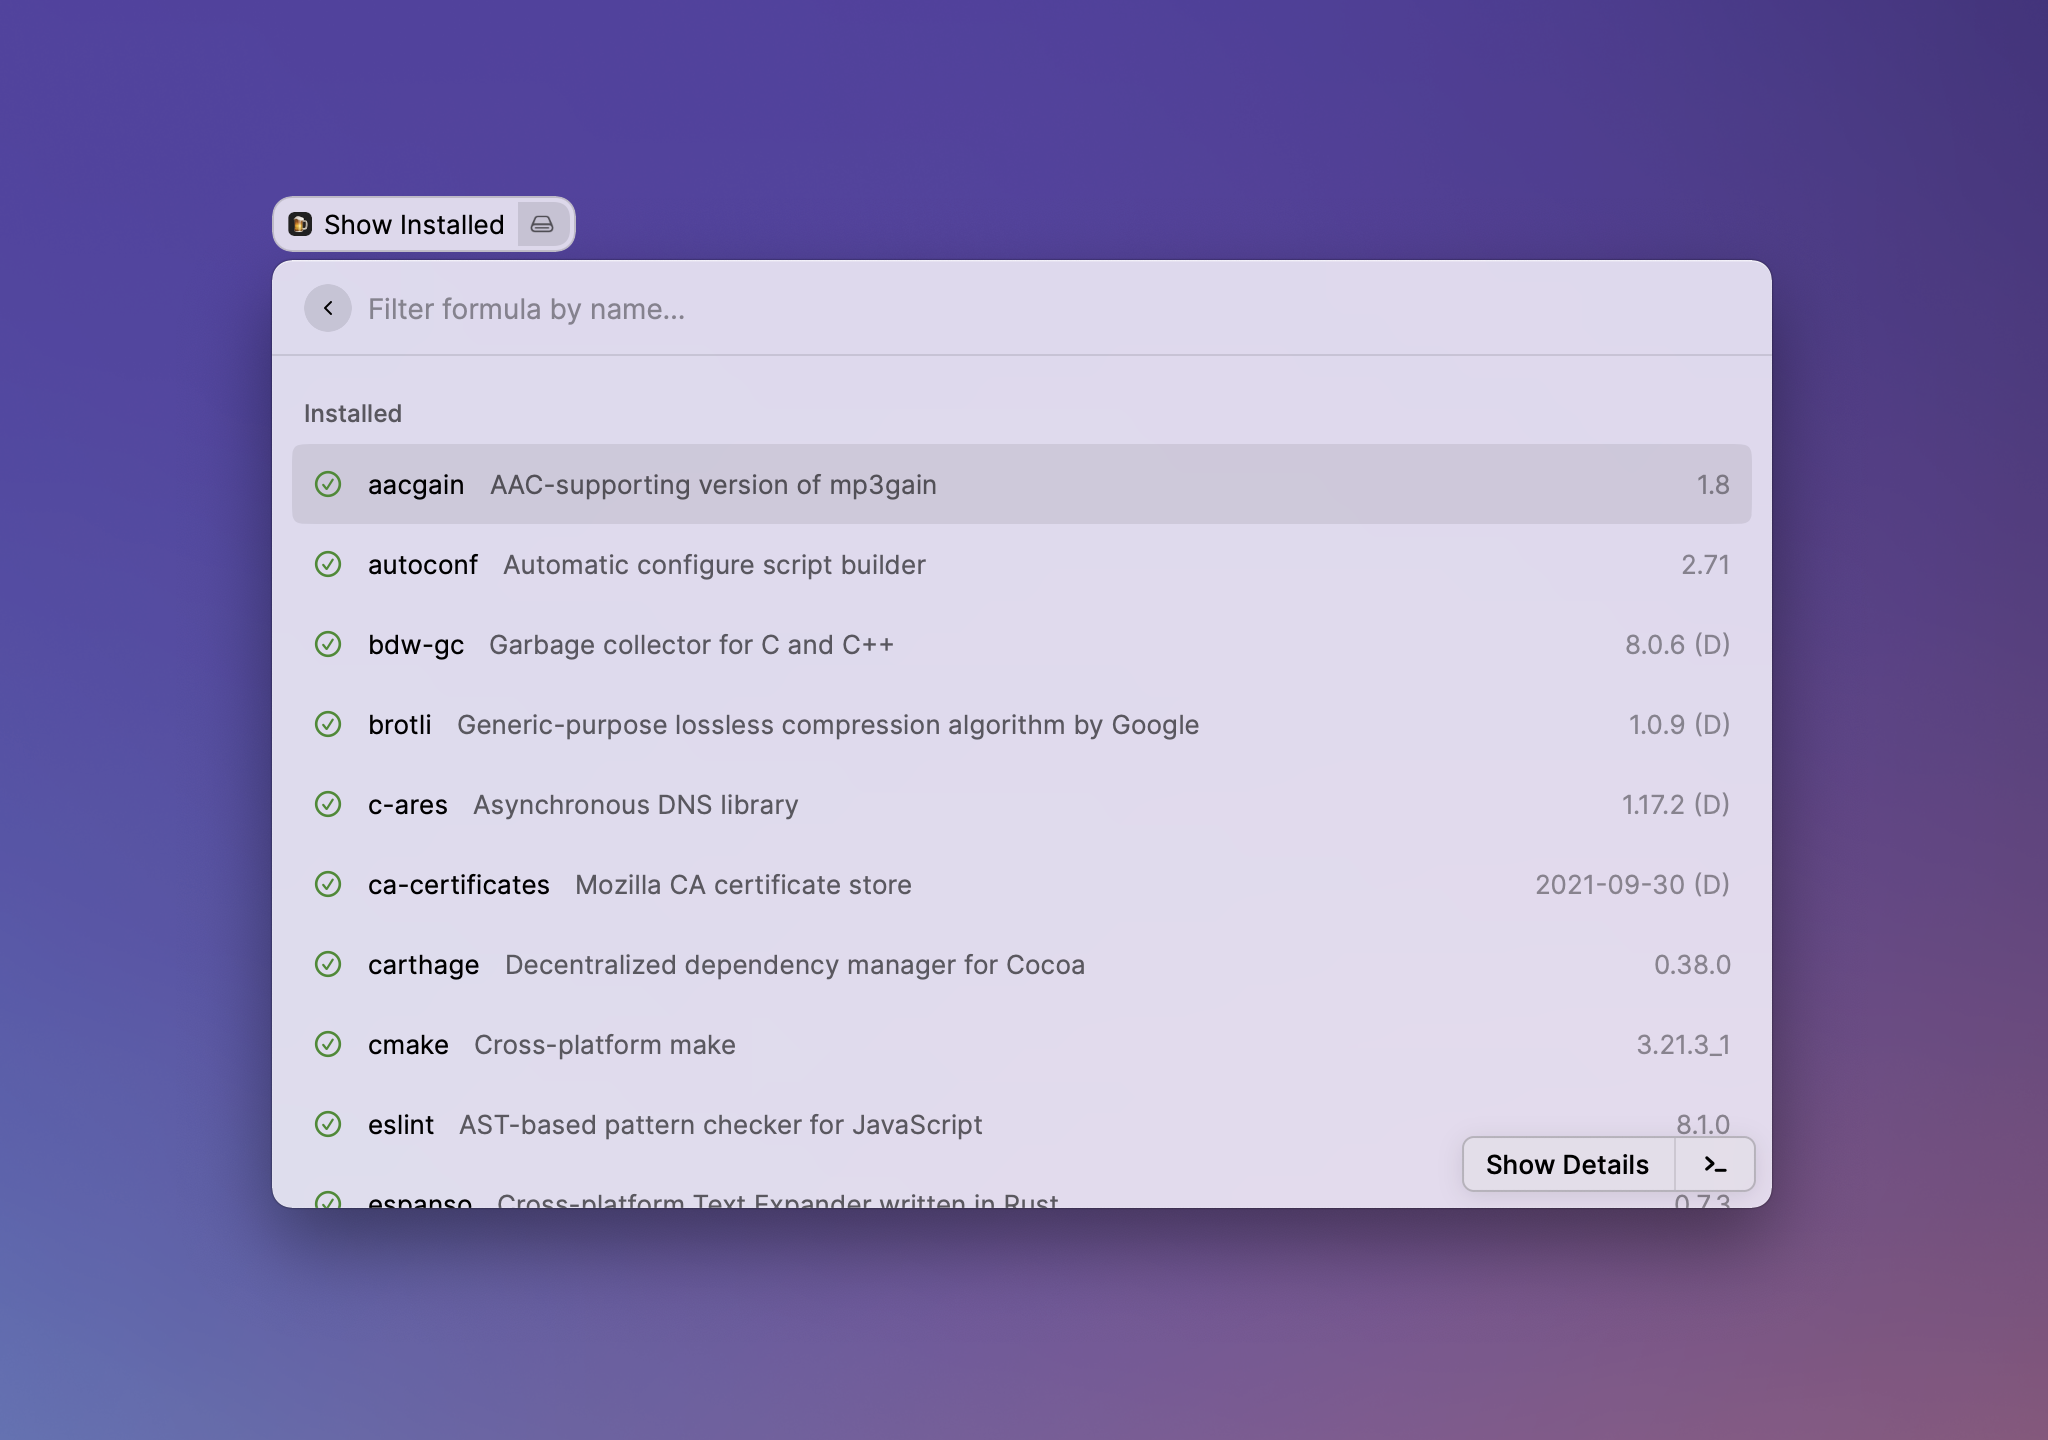Viewport: 2048px width, 1440px height.
Task: Click the brotli version 1.0.9 (D) label
Action: (x=1678, y=724)
